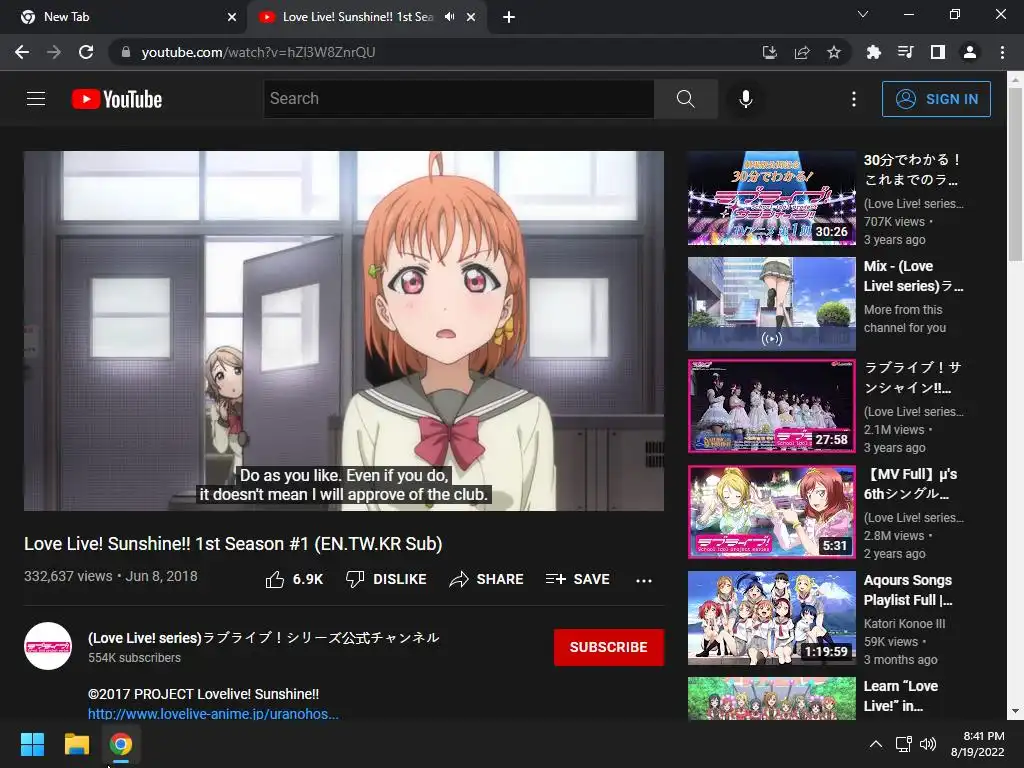Select the Love Live! Sunshine!! tab
Screen dimensions: 1024x768
click(358, 17)
